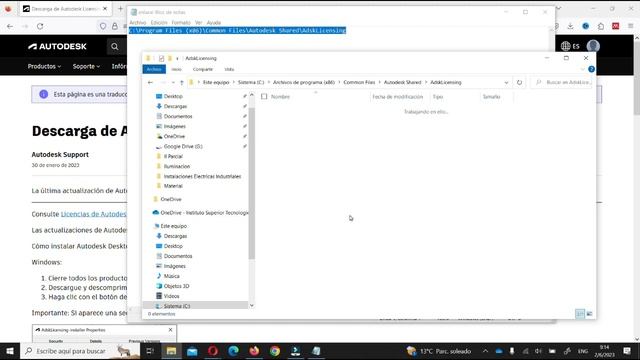Open Properties from Explorer's quick access toolbar
640x360 pixels.
pos(161,58)
